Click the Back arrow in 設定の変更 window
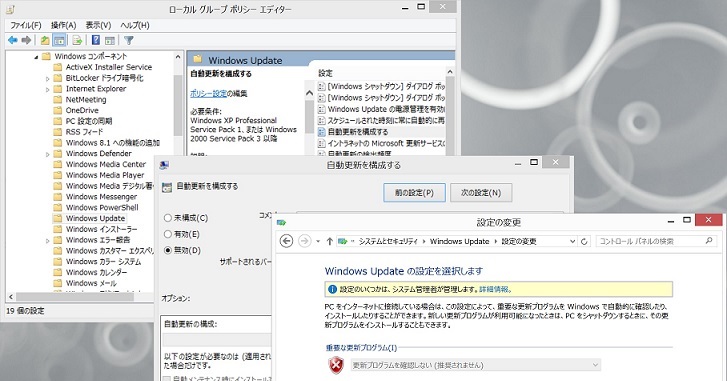Image resolution: width=727 pixels, height=381 pixels. (287, 241)
